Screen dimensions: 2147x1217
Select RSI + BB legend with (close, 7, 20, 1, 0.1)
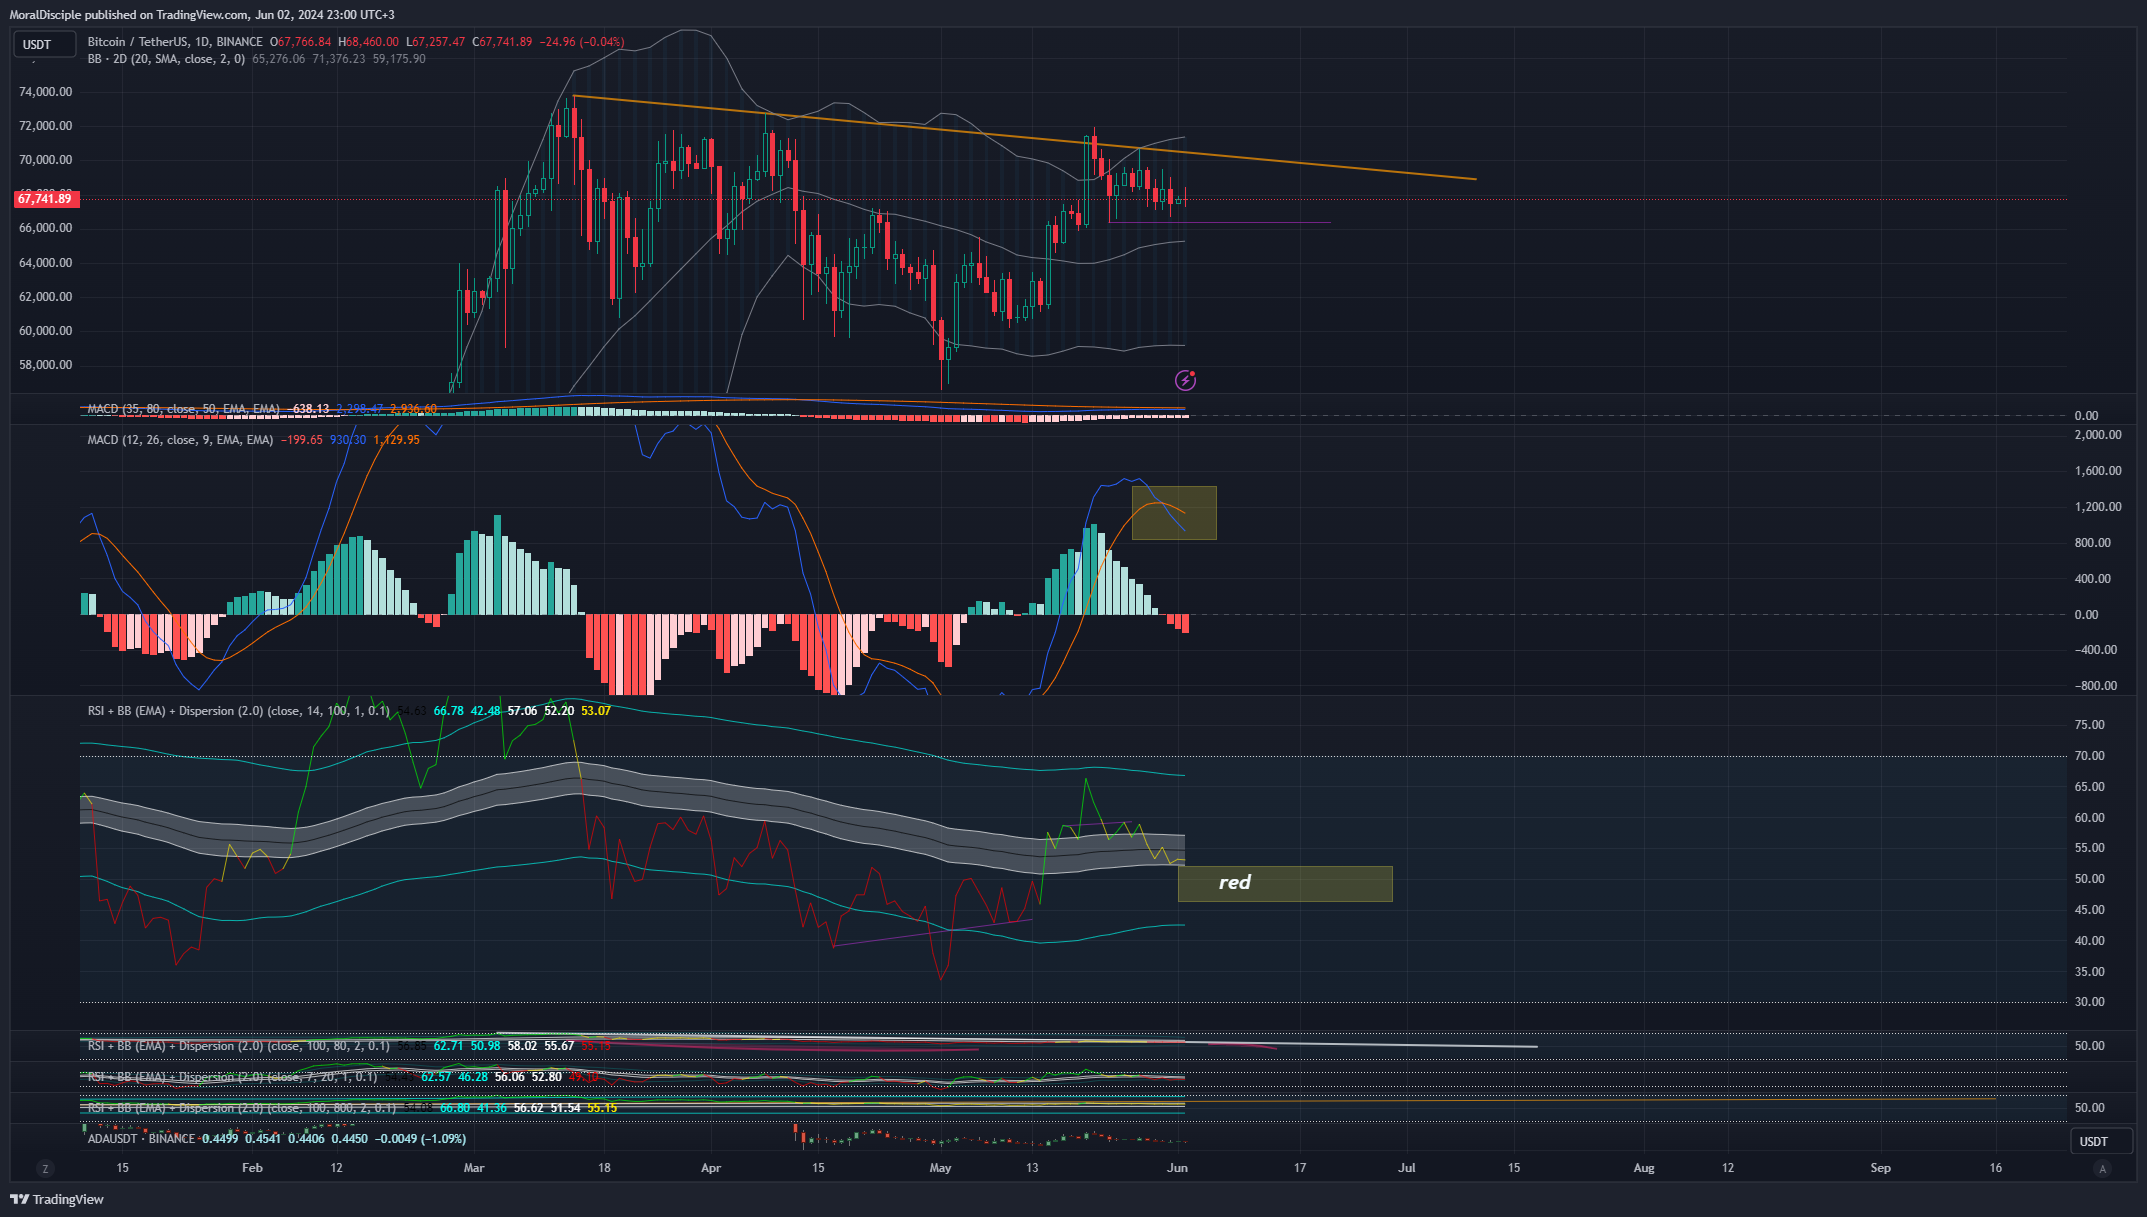click(x=233, y=1077)
